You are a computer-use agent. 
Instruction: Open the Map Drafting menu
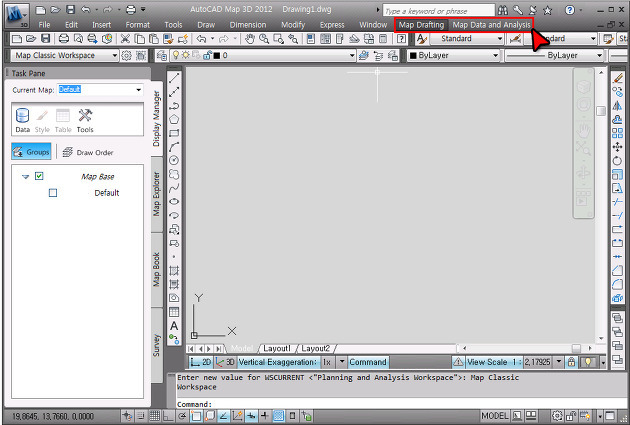421,25
